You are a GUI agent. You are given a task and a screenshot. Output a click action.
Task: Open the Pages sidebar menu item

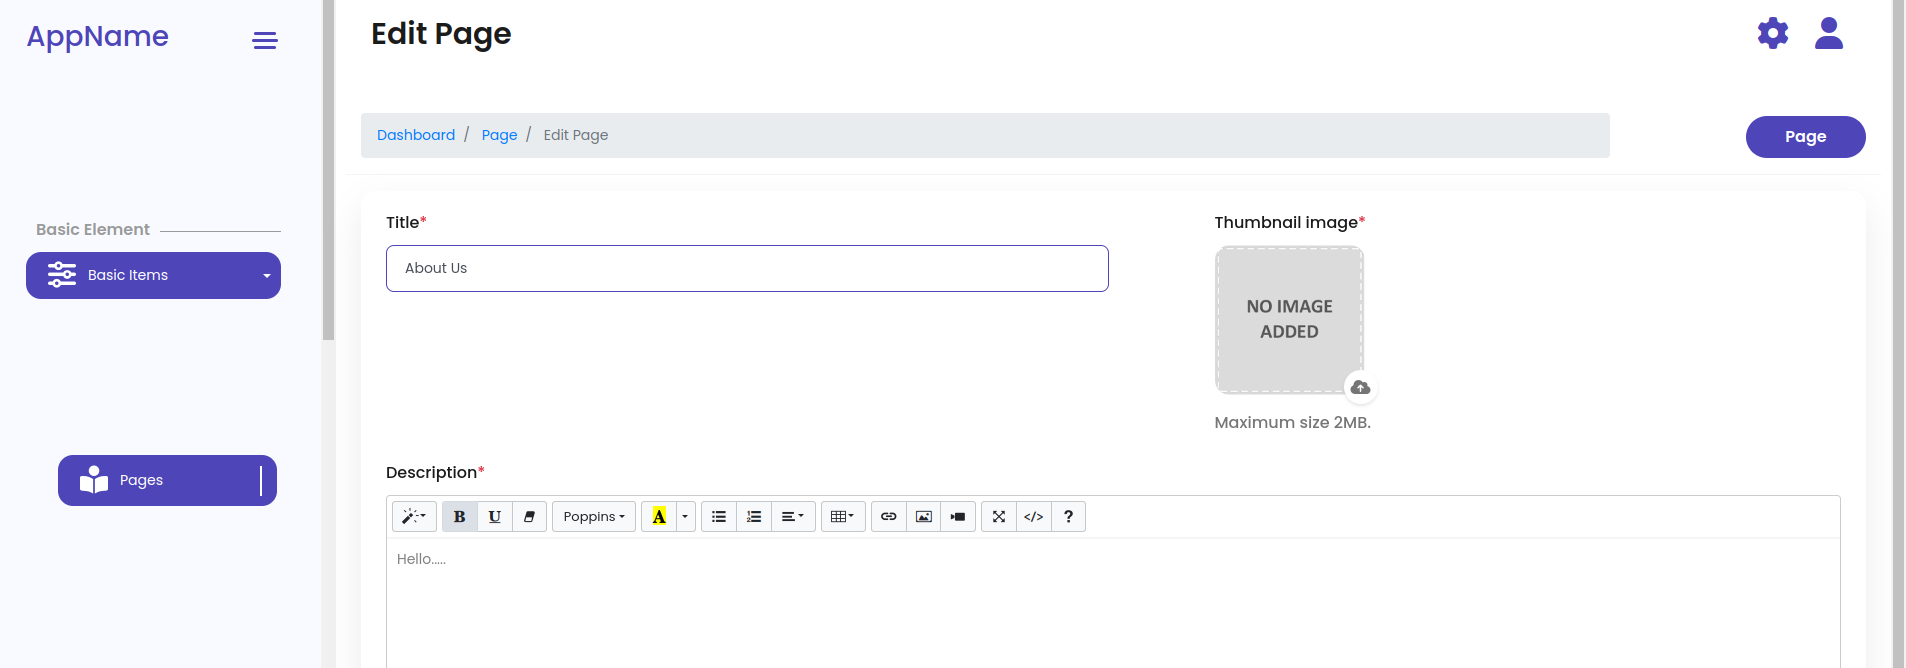[167, 481]
